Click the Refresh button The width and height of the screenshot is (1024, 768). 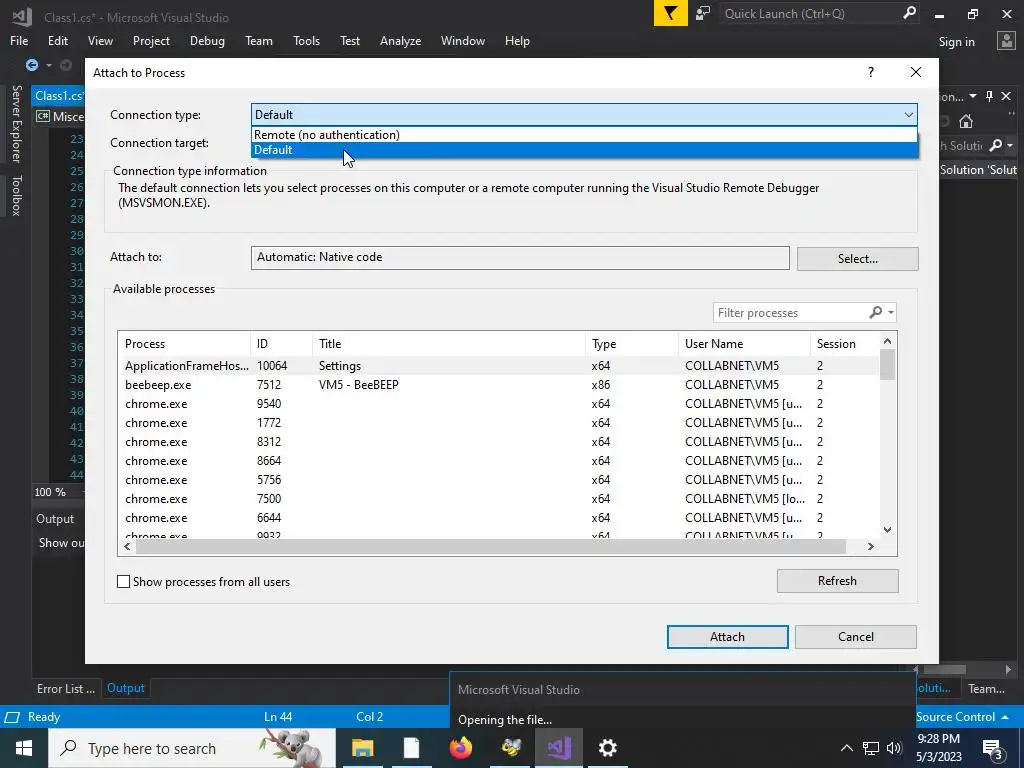coord(837,581)
